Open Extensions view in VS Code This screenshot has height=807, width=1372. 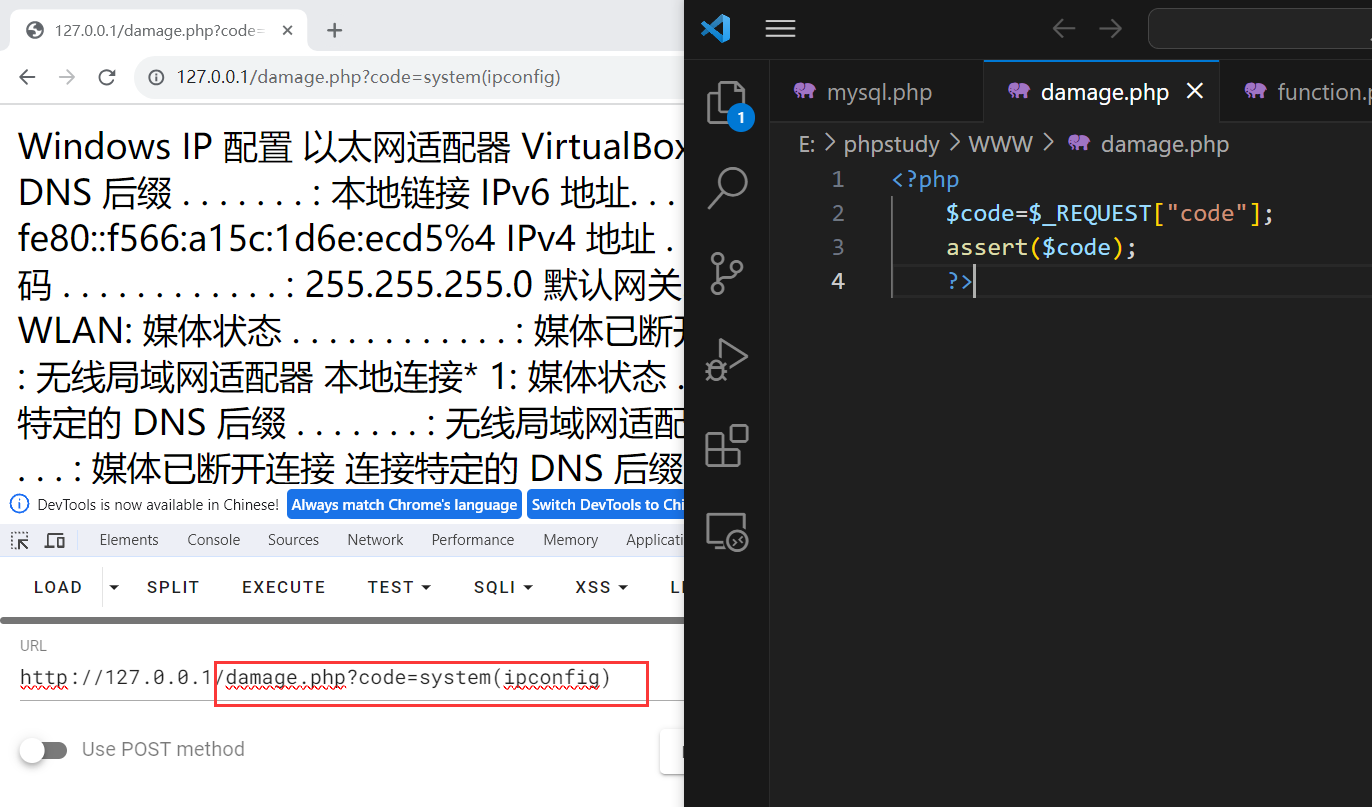728,446
